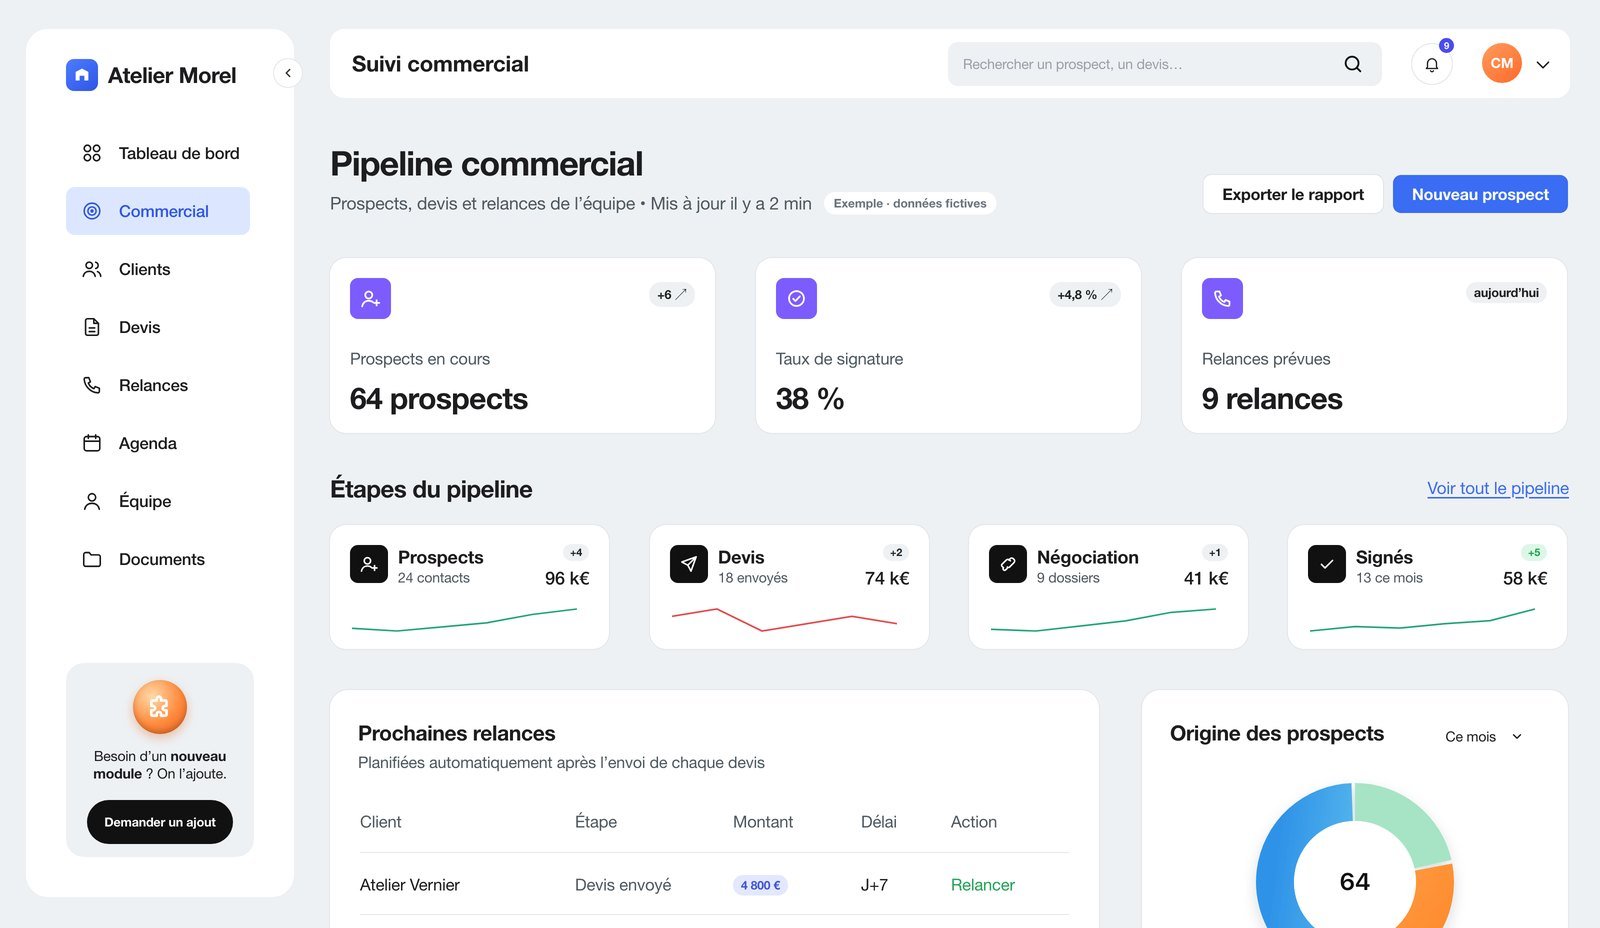Click the orange segment of the donut chart
Viewport: 1600px width, 928px height.
(x=1433, y=897)
